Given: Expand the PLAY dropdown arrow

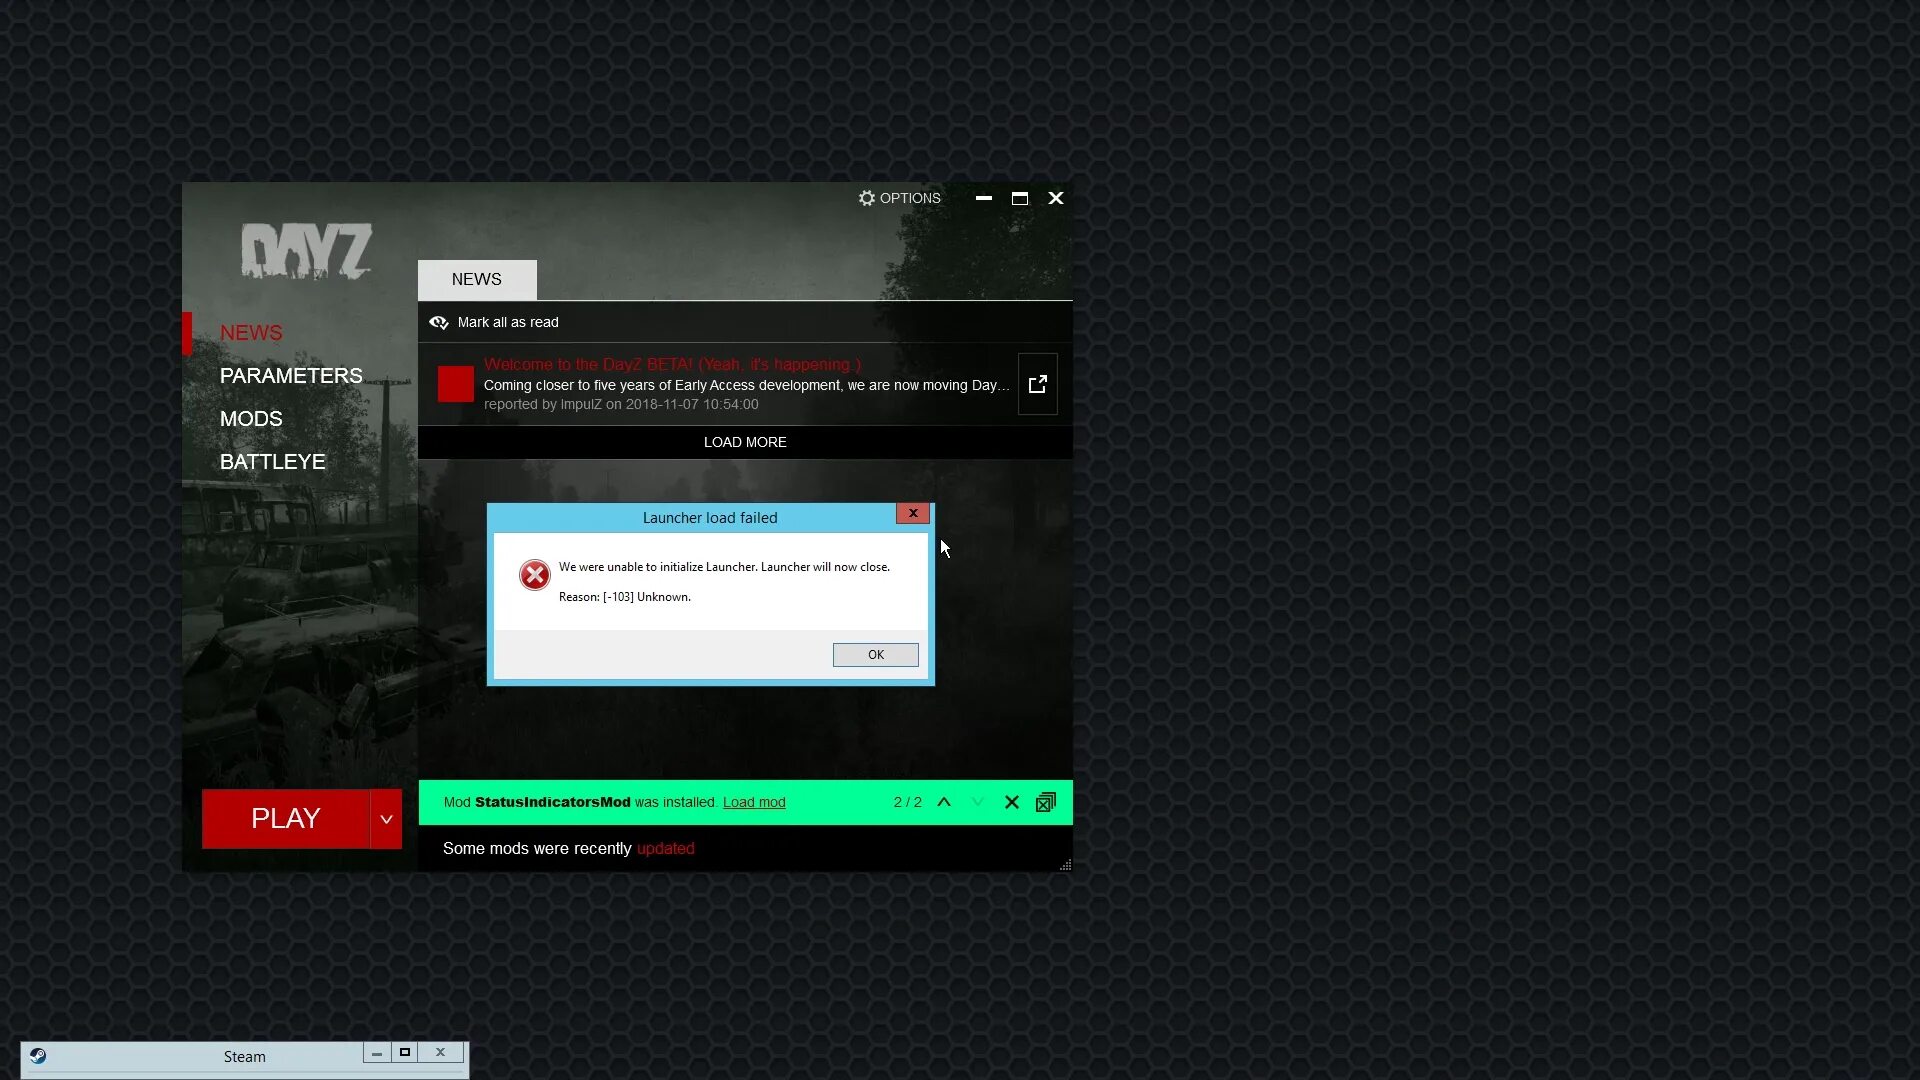Looking at the screenshot, I should click(x=386, y=819).
